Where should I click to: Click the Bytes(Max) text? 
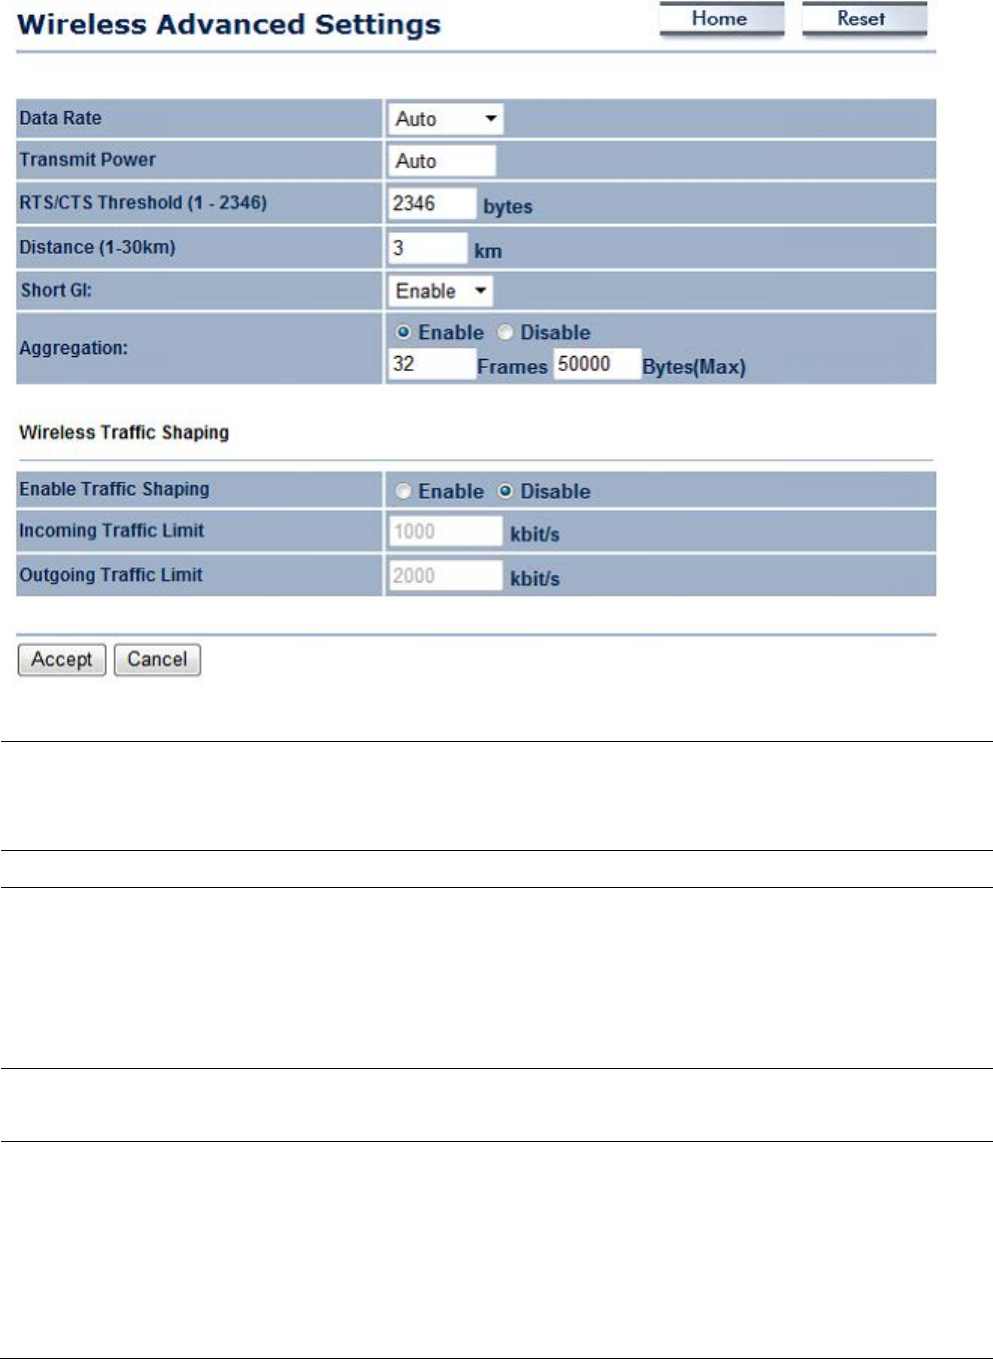694,367
